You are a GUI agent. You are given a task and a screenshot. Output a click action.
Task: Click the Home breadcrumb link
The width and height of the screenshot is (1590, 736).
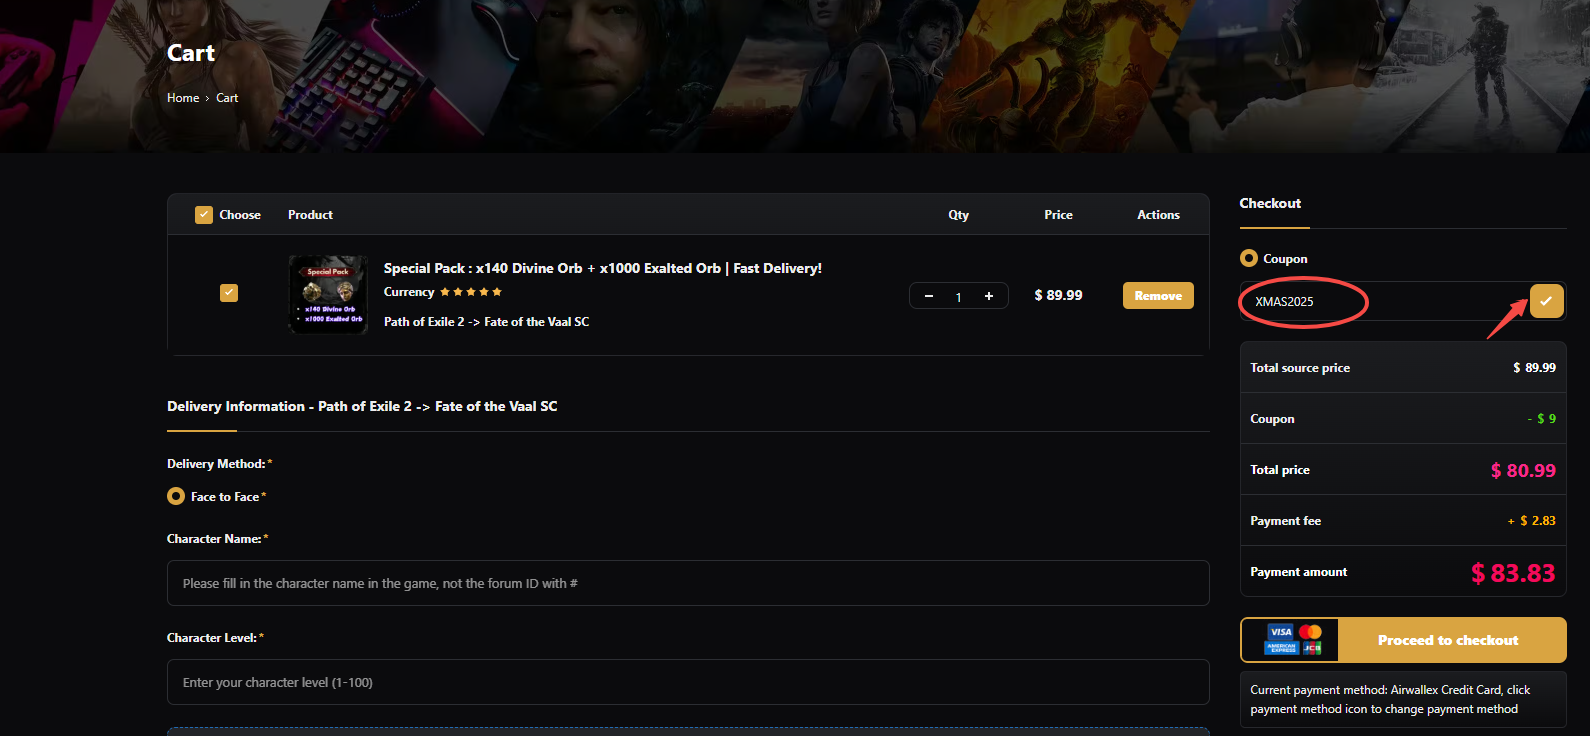click(x=183, y=98)
